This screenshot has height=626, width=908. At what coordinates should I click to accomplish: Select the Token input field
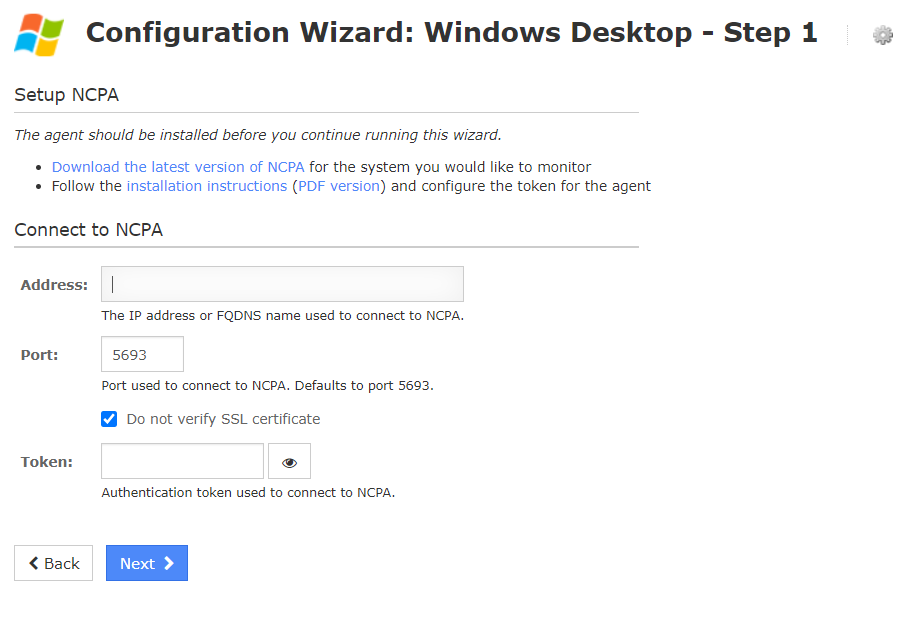[183, 462]
